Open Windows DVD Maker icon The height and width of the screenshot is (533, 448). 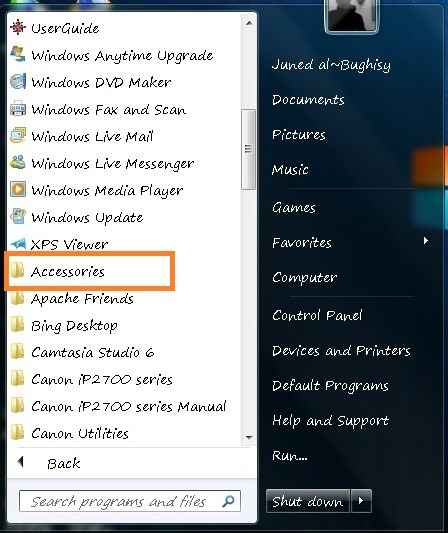18,82
